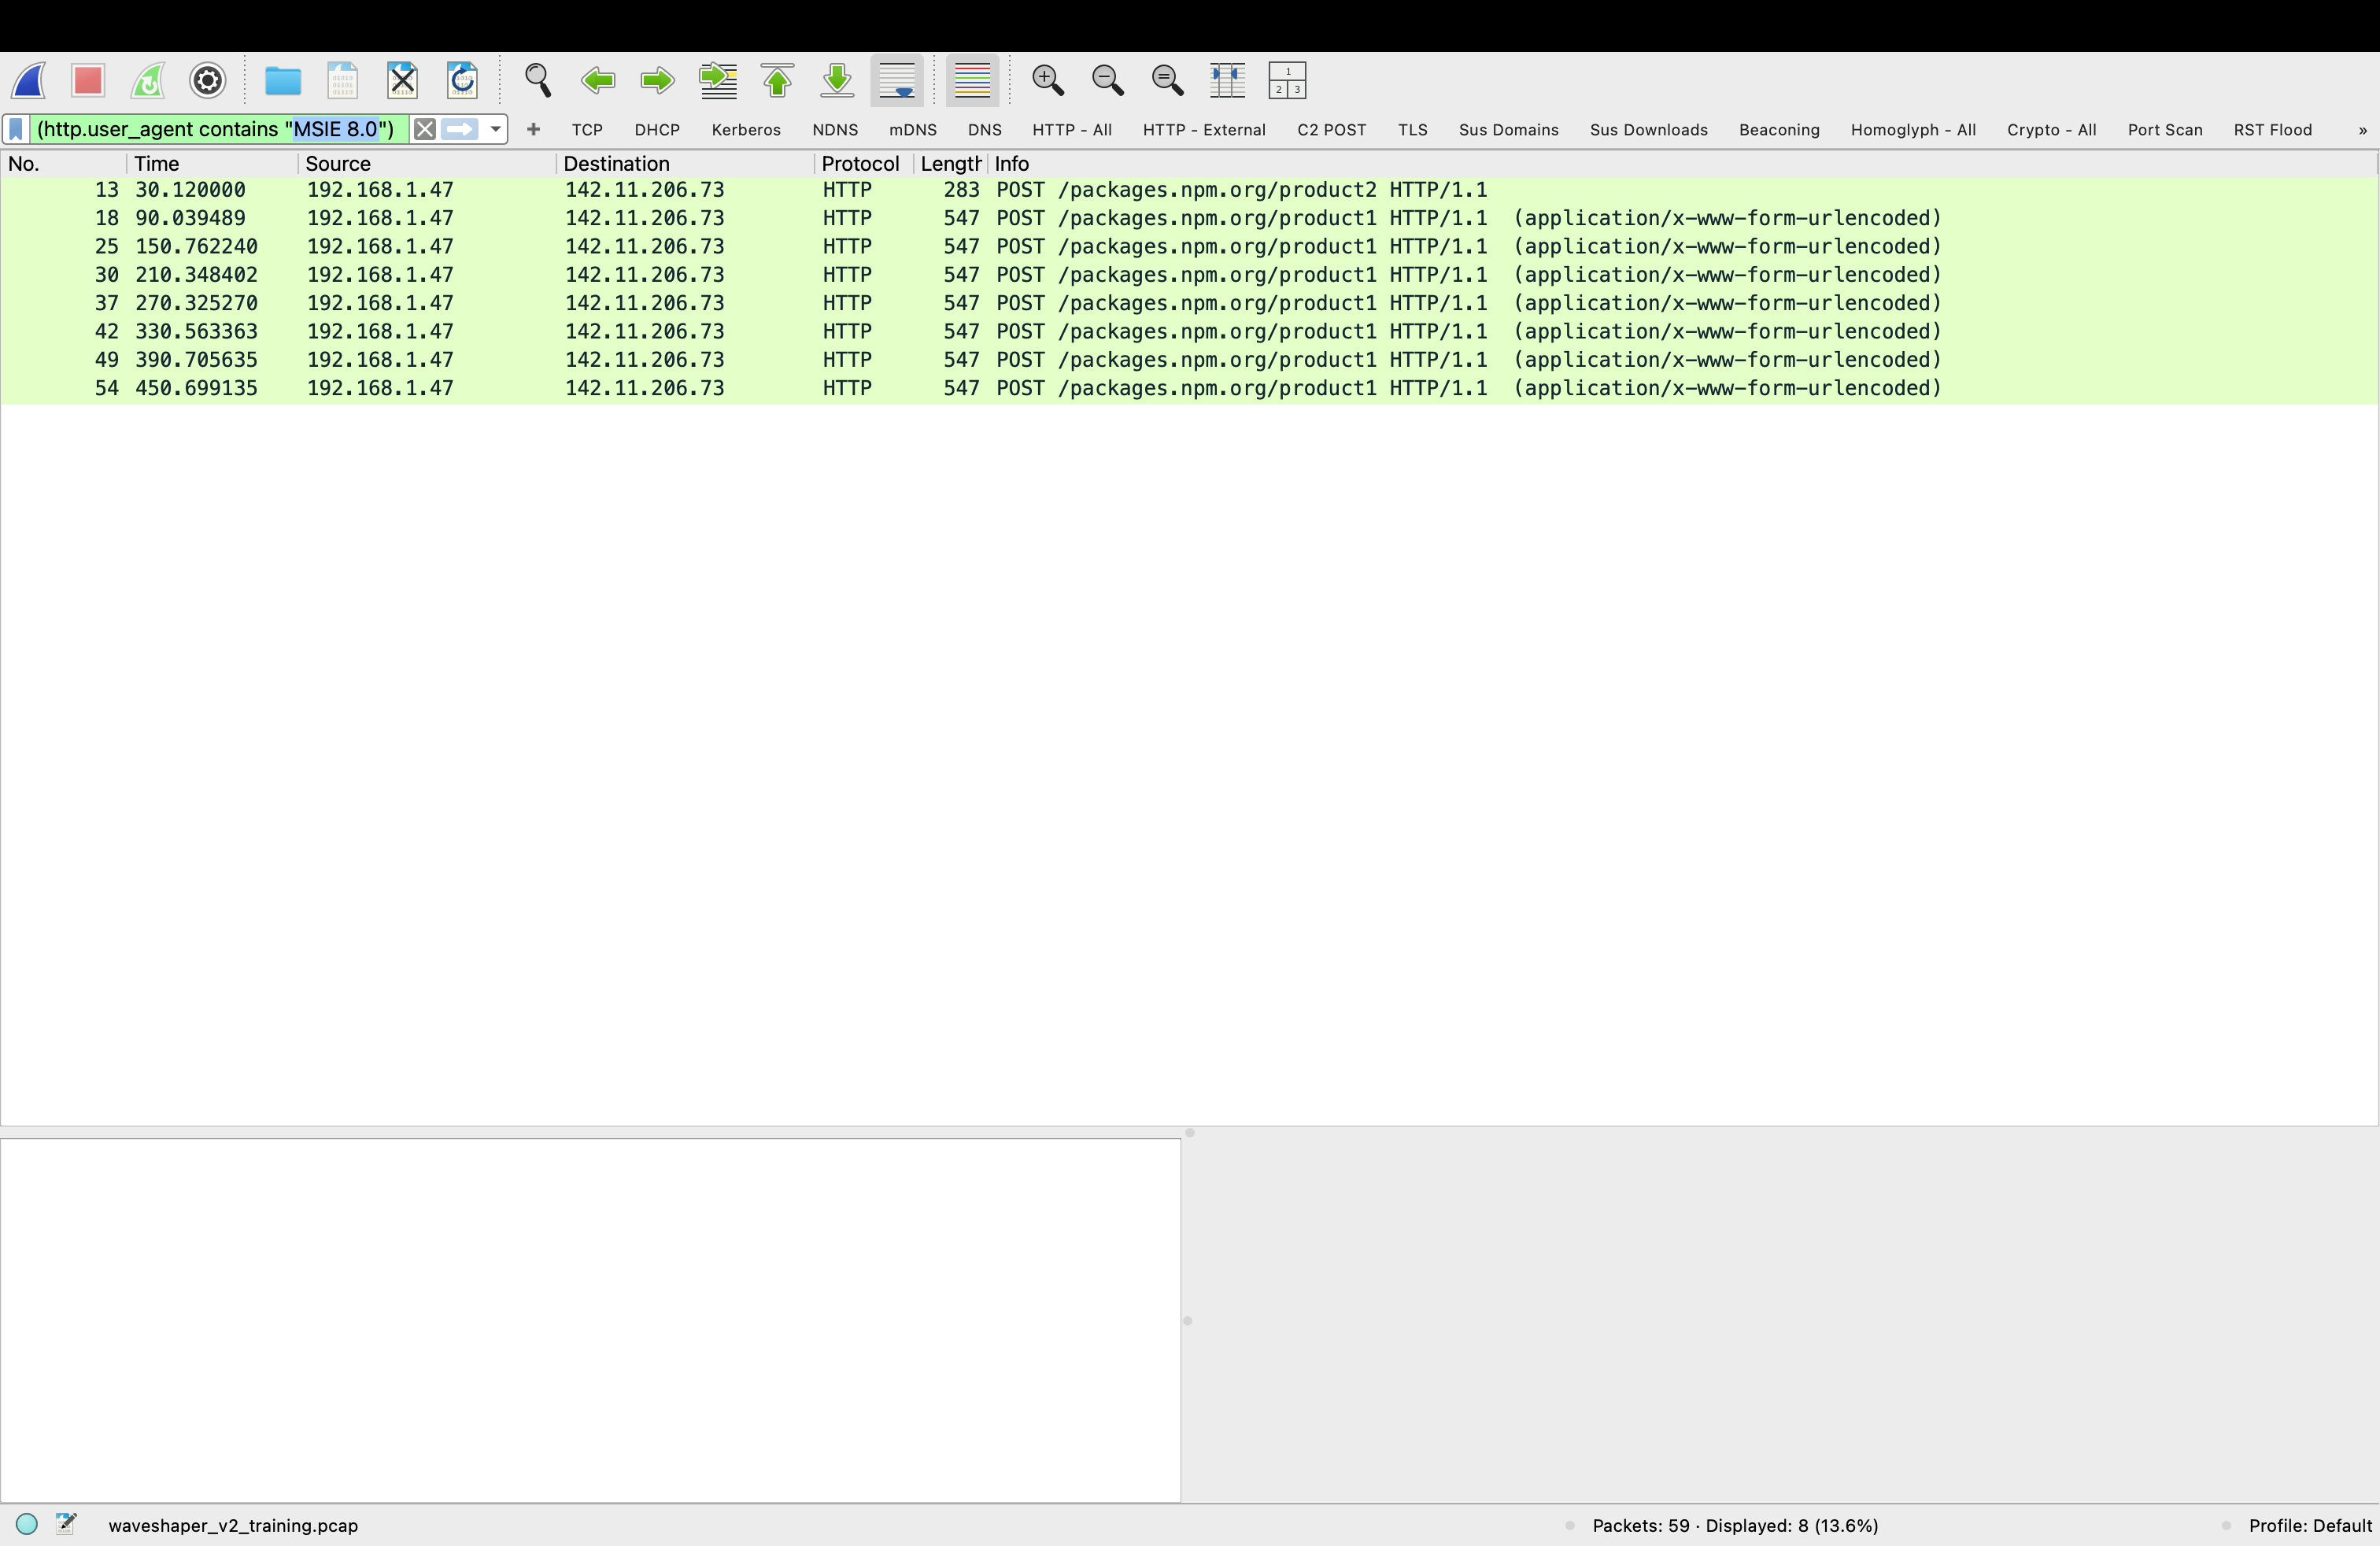
Task: Open the filter bookmarks menu
Action: (15, 129)
